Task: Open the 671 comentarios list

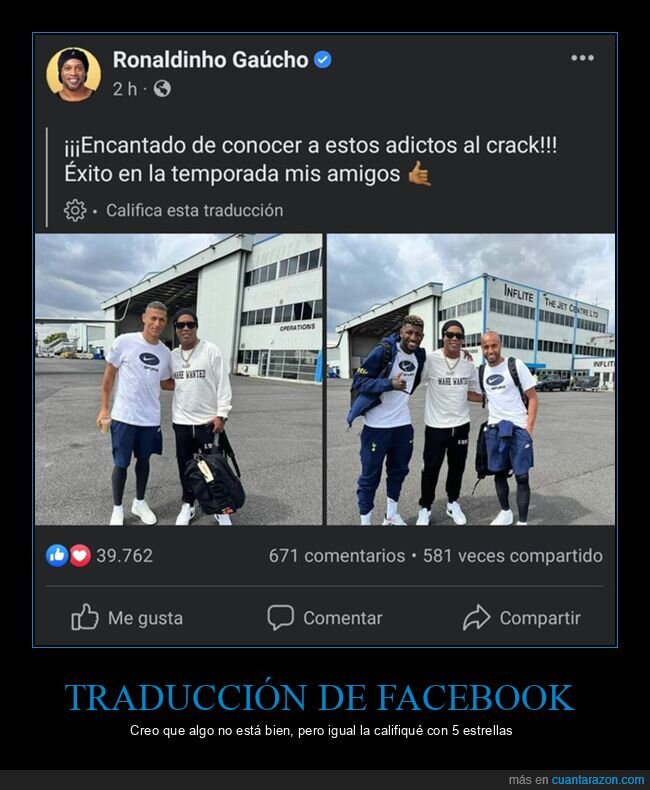Action: click(x=337, y=556)
